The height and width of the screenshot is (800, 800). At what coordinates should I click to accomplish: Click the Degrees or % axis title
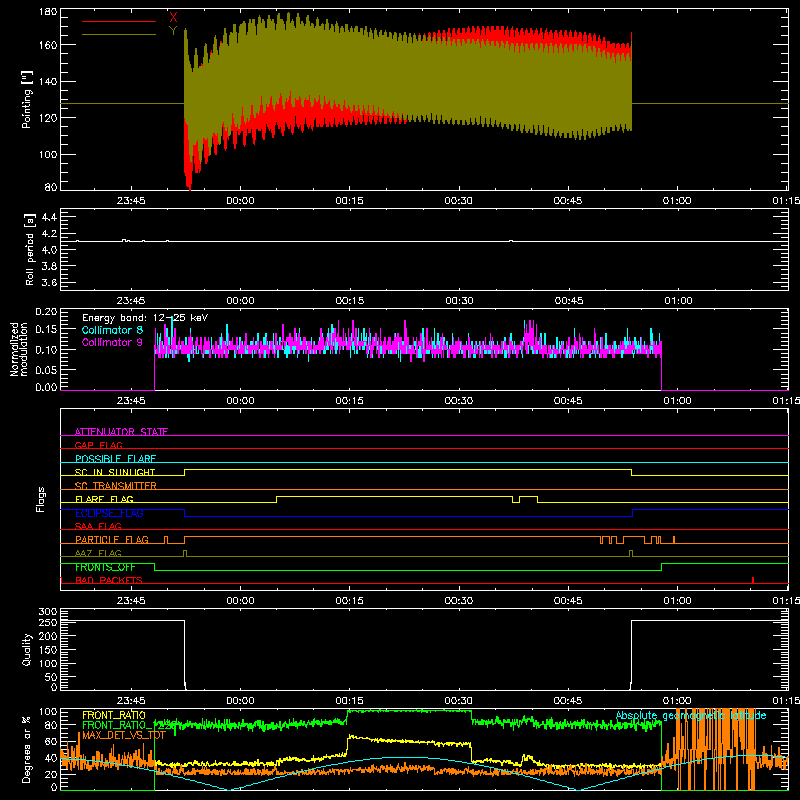click(x=27, y=749)
